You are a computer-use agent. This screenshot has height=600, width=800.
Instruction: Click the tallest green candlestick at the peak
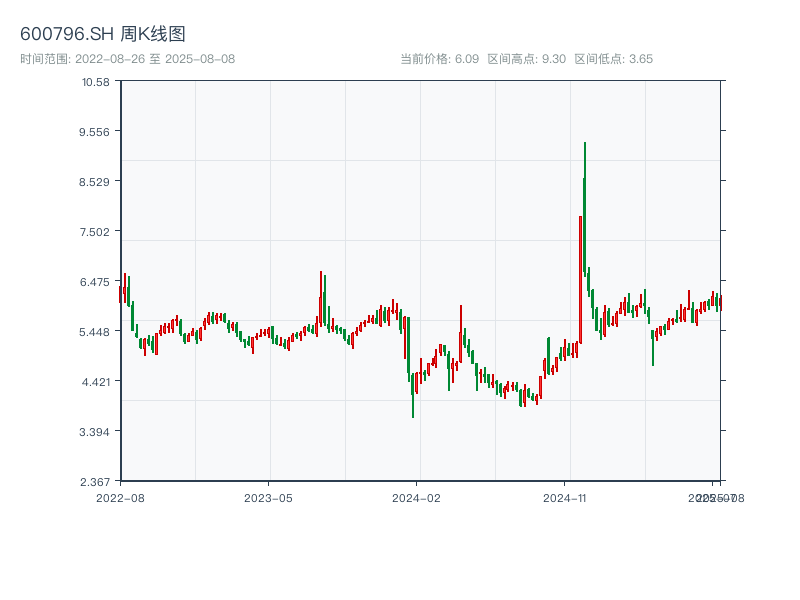pos(584,210)
